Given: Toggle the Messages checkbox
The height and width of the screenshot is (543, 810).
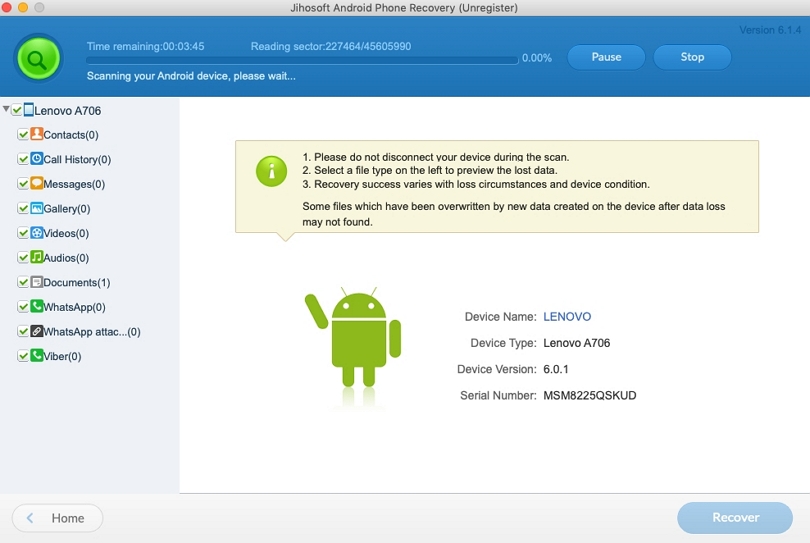Looking at the screenshot, I should pyautogui.click(x=23, y=183).
